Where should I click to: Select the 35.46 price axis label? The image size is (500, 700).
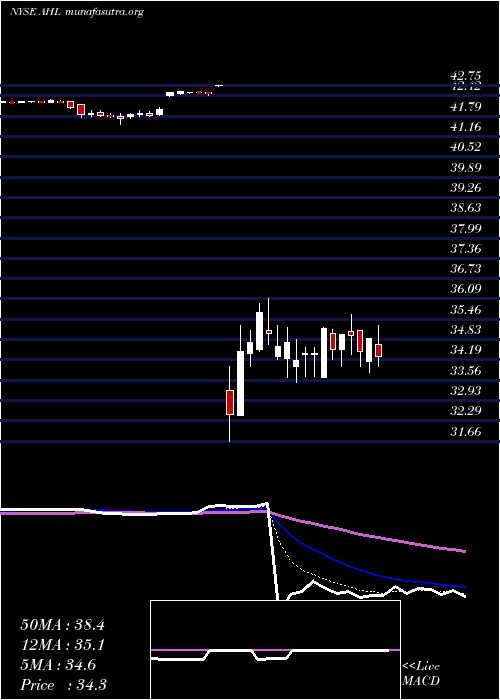tap(466, 309)
